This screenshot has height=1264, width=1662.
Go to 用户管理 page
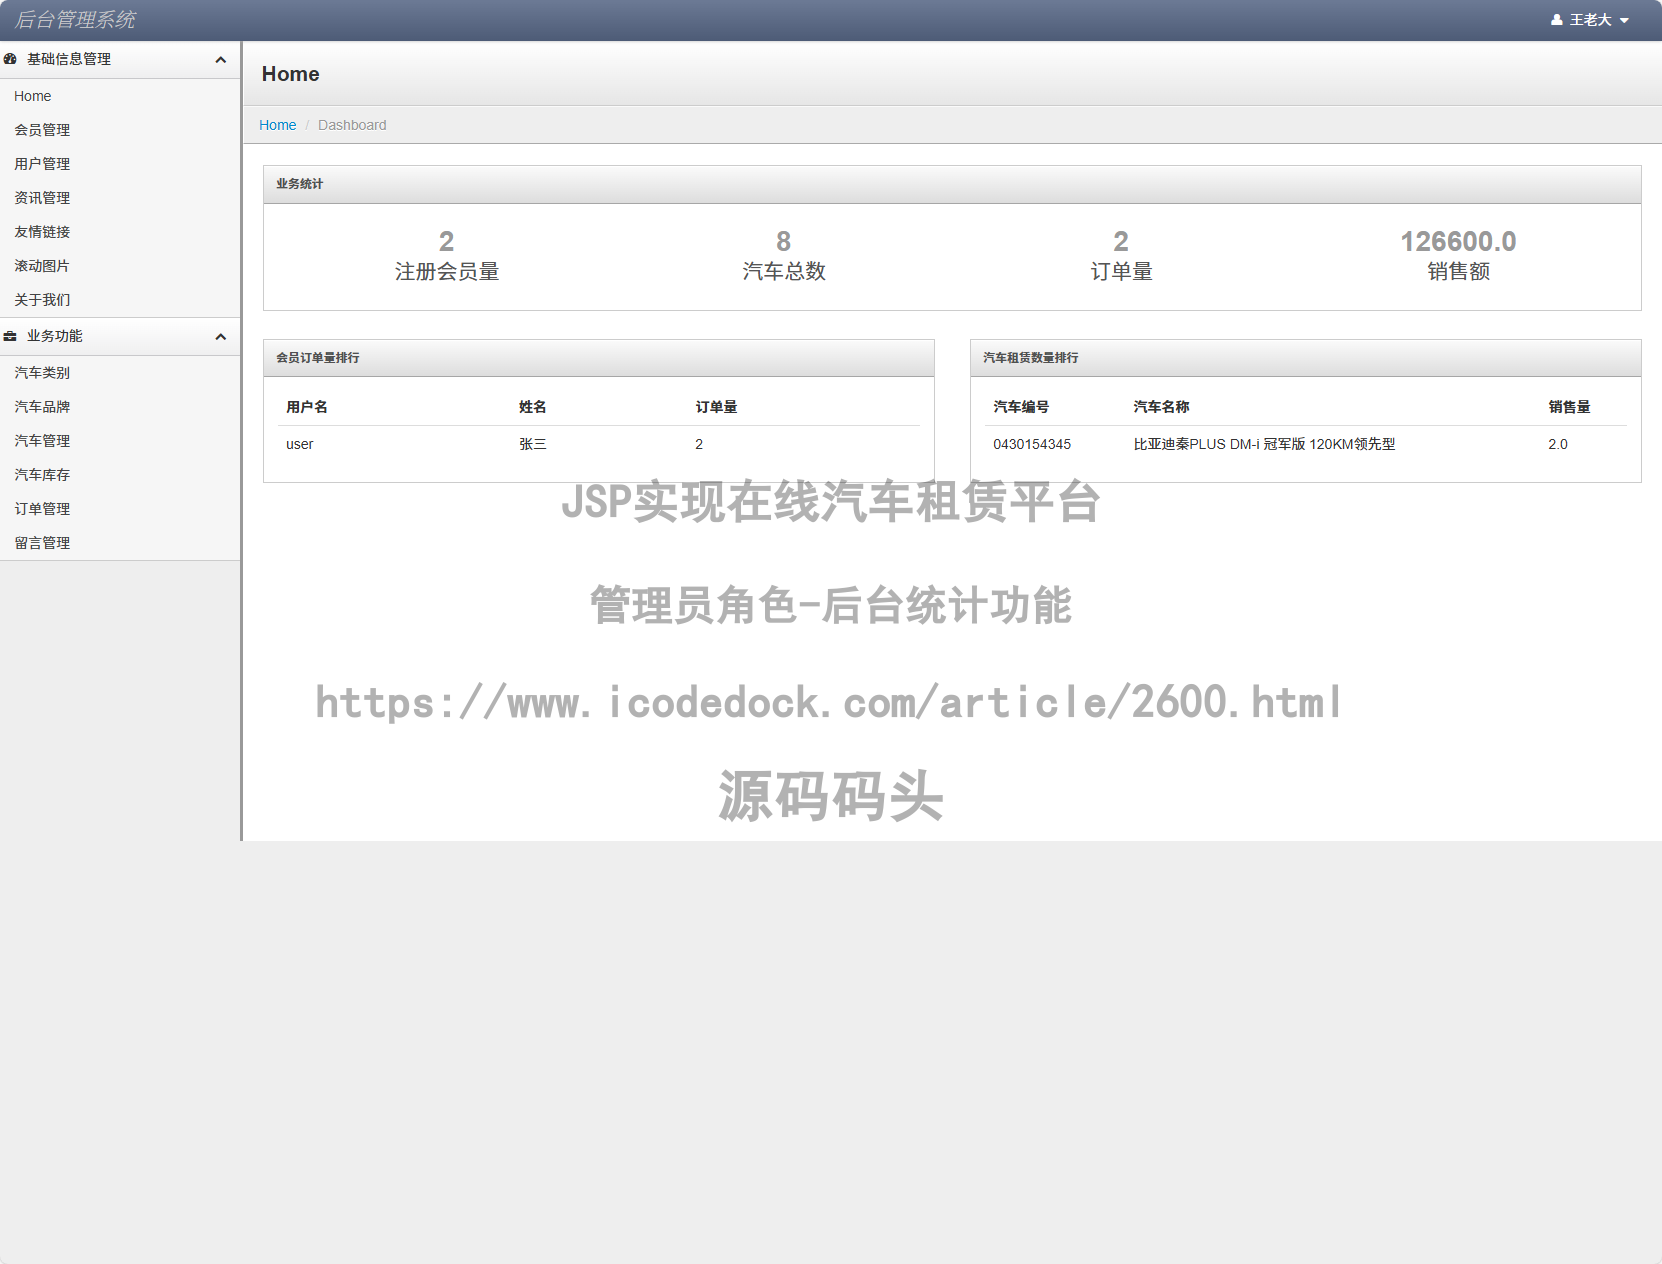tap(42, 164)
